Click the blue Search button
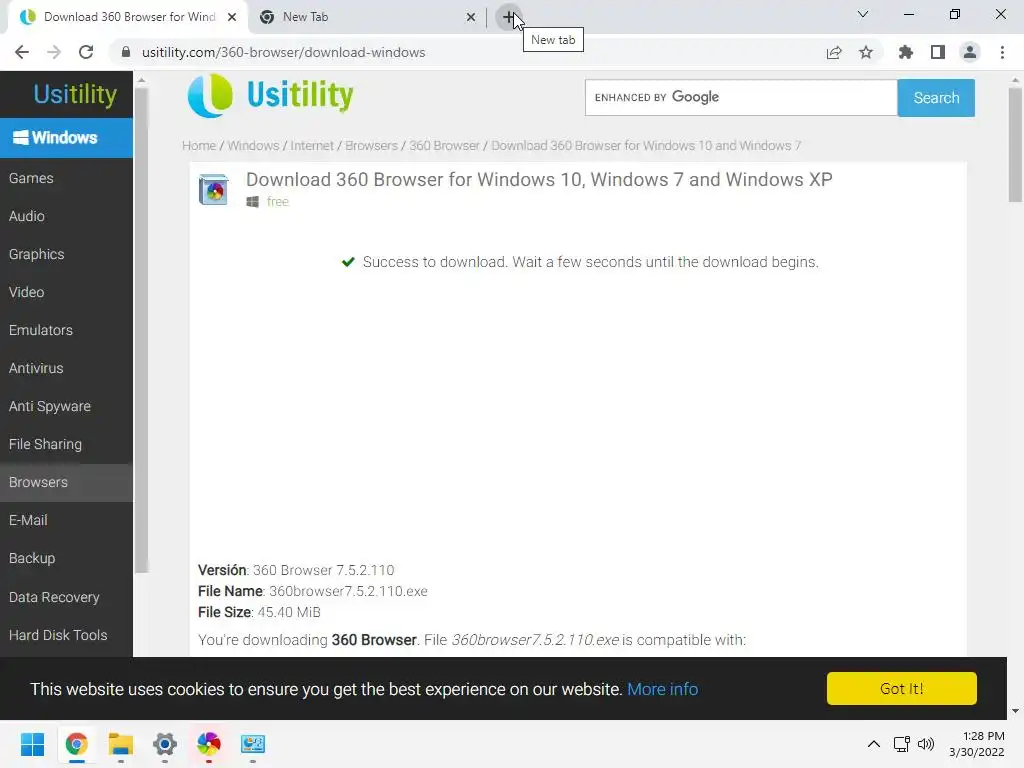Image resolution: width=1024 pixels, height=768 pixels. [936, 97]
